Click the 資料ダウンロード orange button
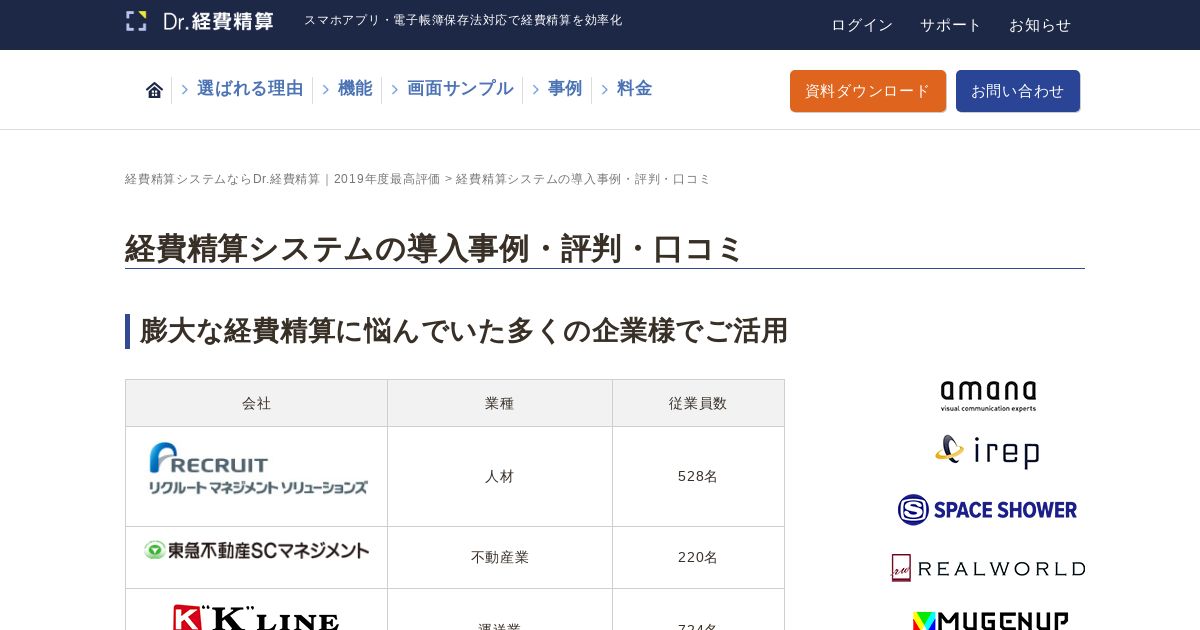The width and height of the screenshot is (1200, 630). click(x=868, y=91)
